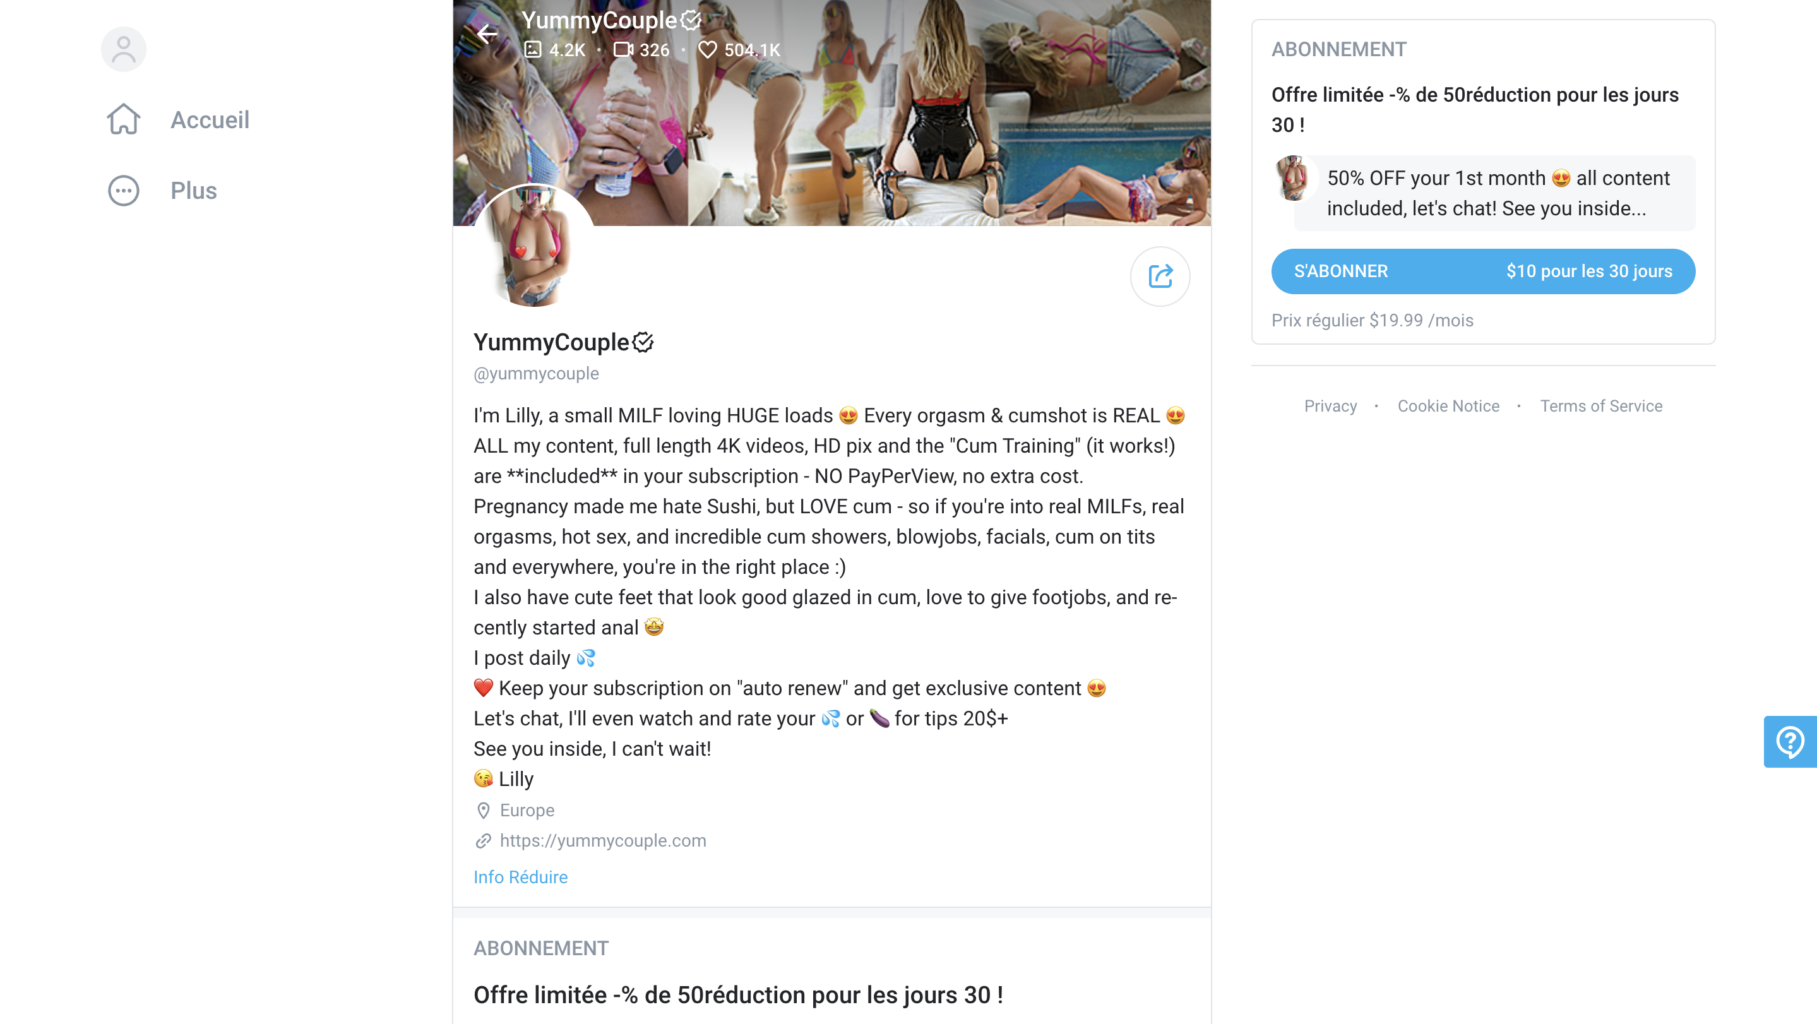Click the heart likes icon showing 504.1K

708,49
